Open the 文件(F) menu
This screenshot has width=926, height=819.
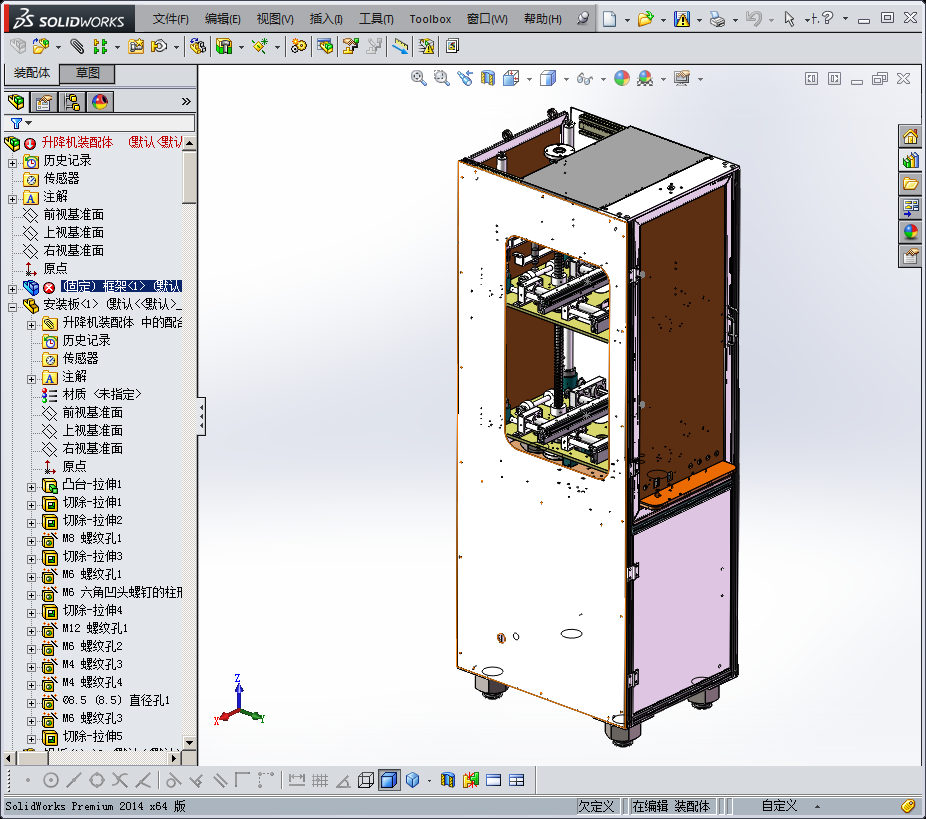point(170,19)
